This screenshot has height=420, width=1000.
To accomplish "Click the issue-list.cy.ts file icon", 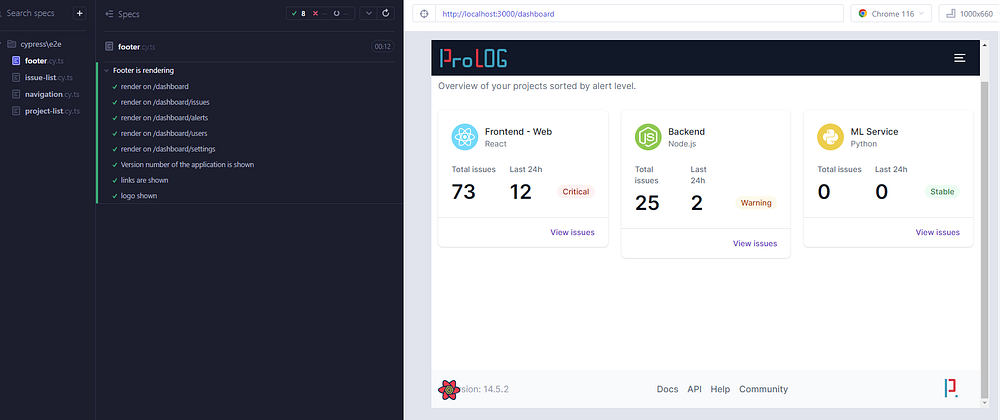I will [x=16, y=78].
